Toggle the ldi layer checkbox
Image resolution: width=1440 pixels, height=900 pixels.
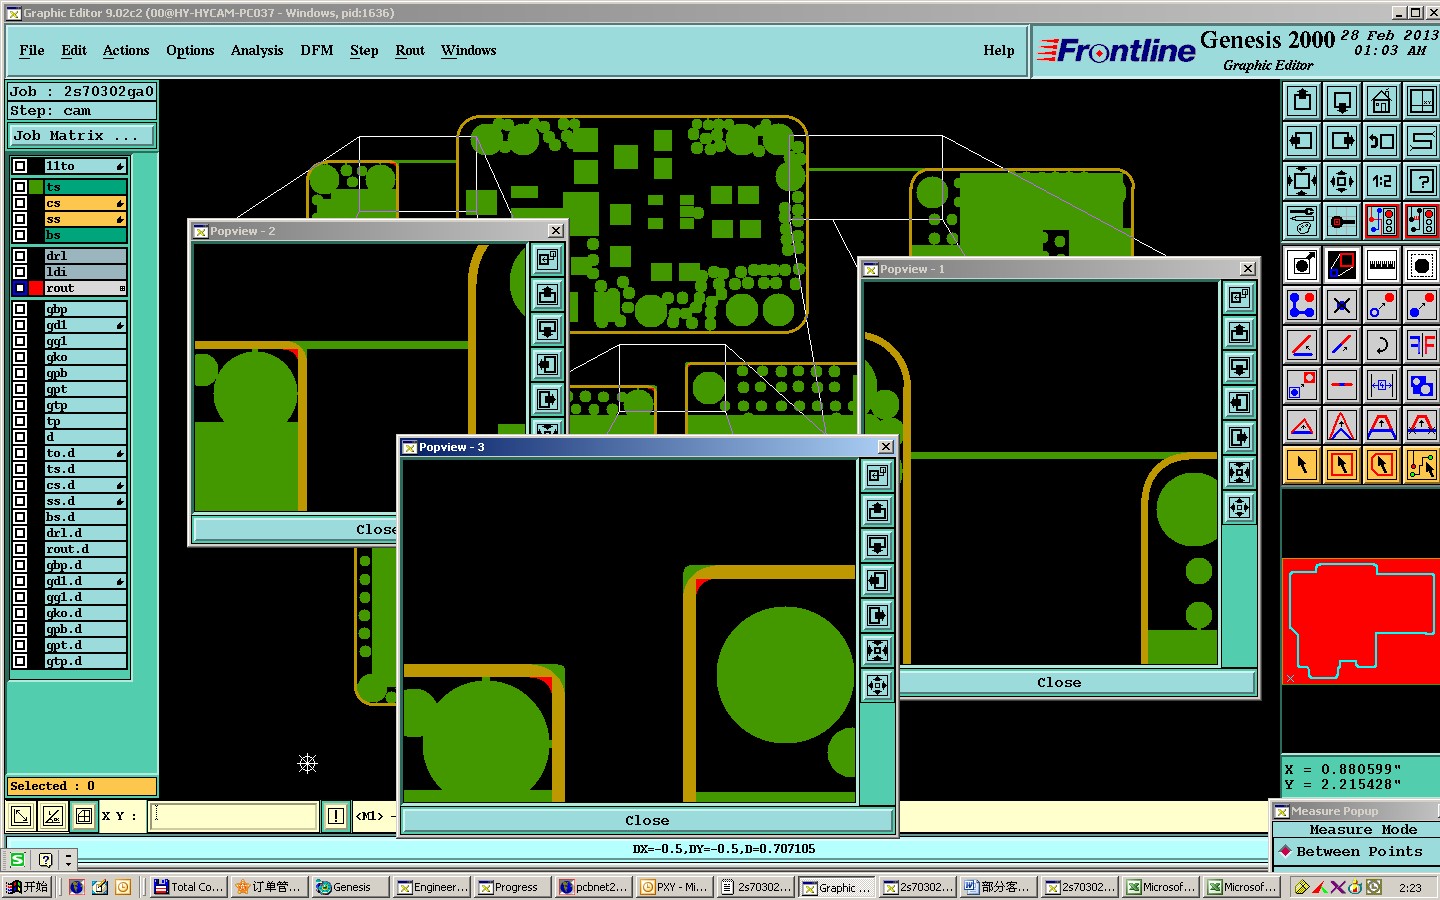point(20,272)
